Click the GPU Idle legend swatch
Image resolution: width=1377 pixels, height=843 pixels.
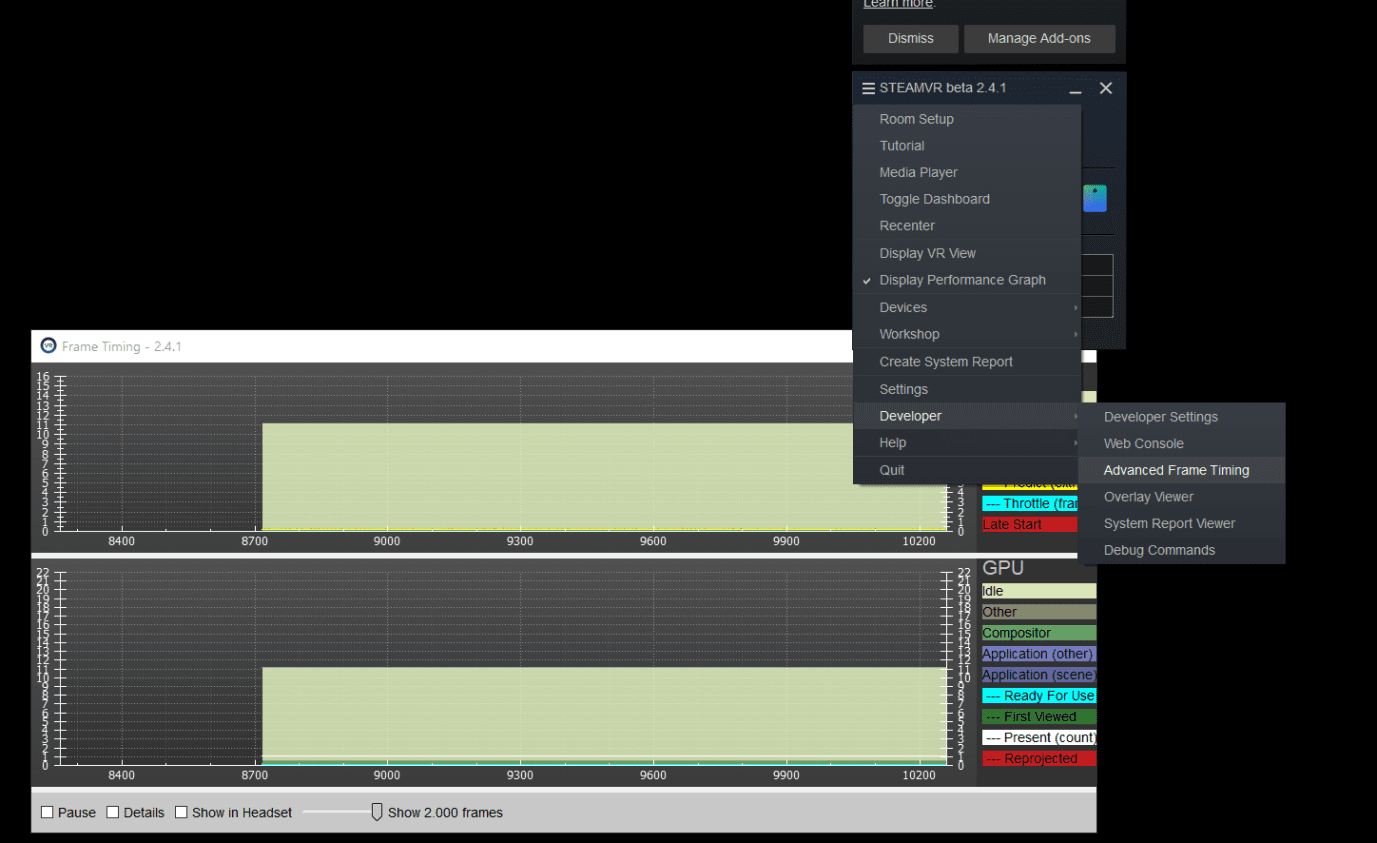tap(1039, 591)
